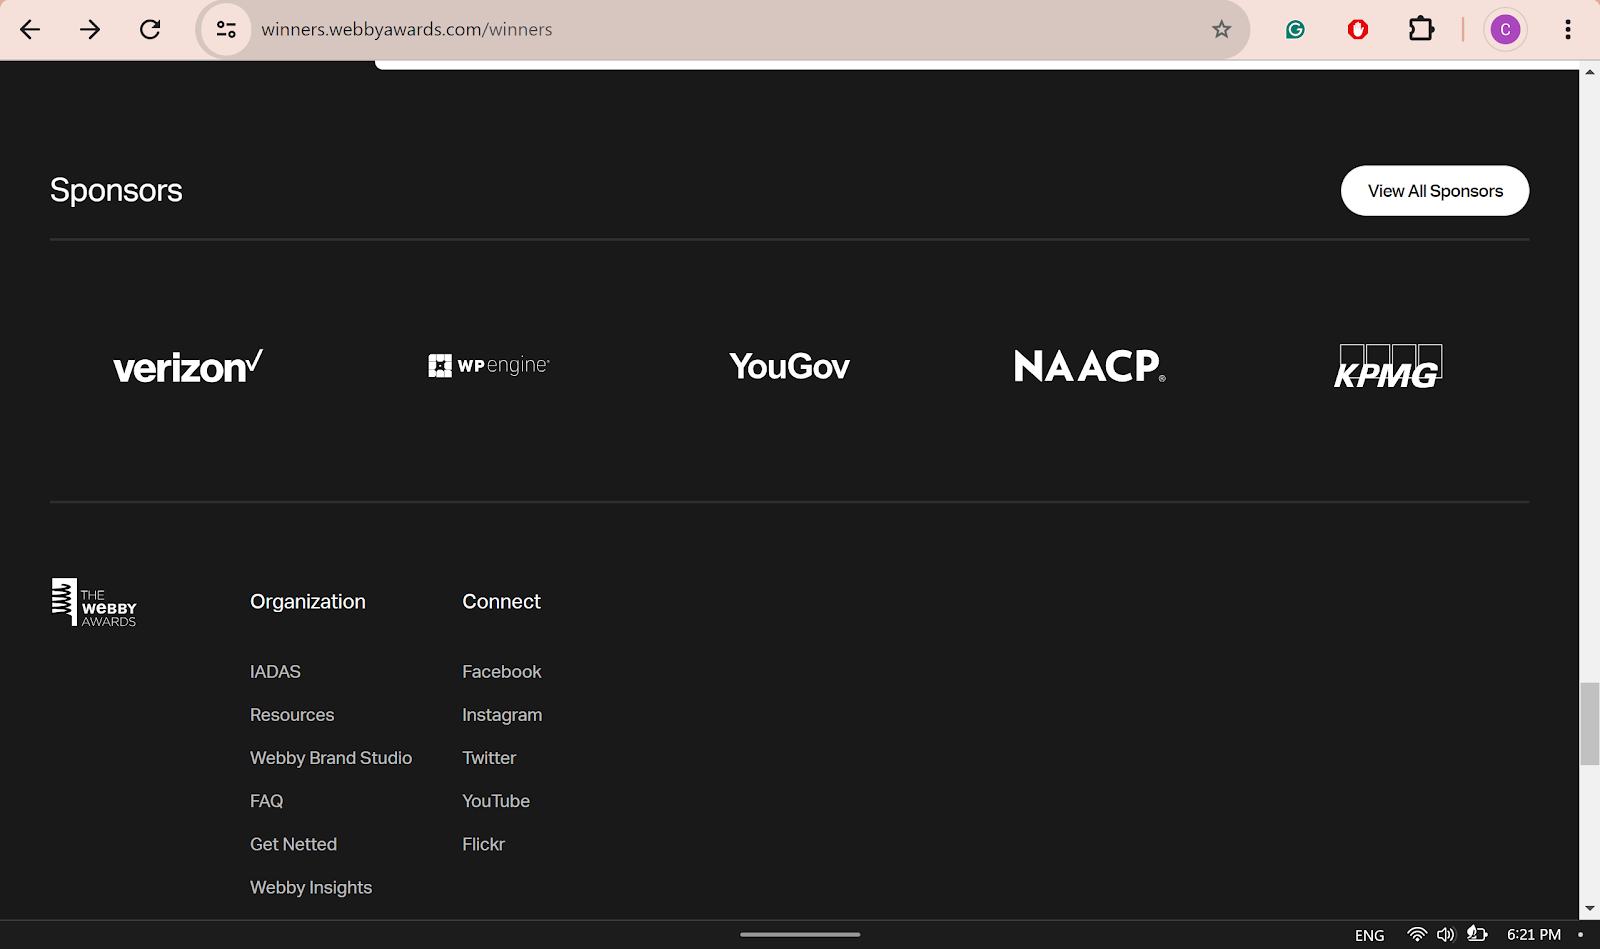The image size is (1600, 949).
Task: Open the volume speaker tray icon
Action: click(x=1445, y=935)
